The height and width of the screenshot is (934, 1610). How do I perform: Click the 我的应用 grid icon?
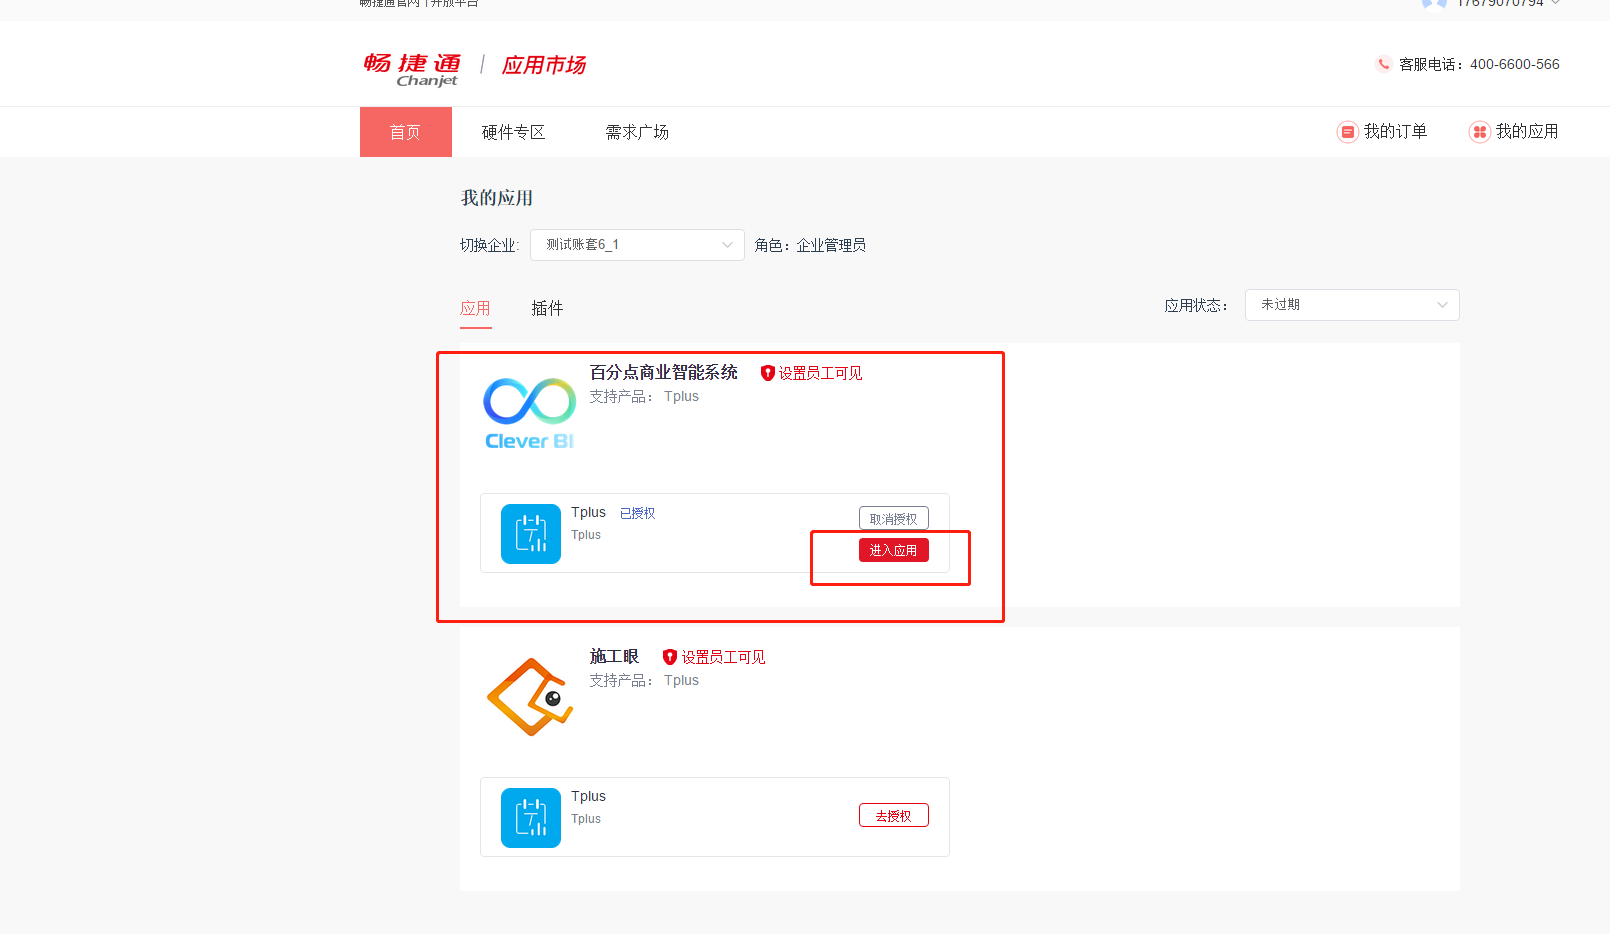coord(1479,132)
